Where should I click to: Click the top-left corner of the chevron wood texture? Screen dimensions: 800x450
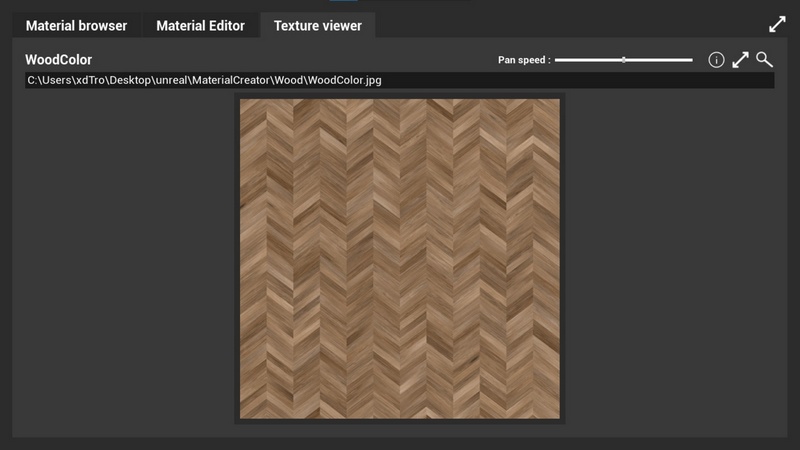click(x=243, y=101)
